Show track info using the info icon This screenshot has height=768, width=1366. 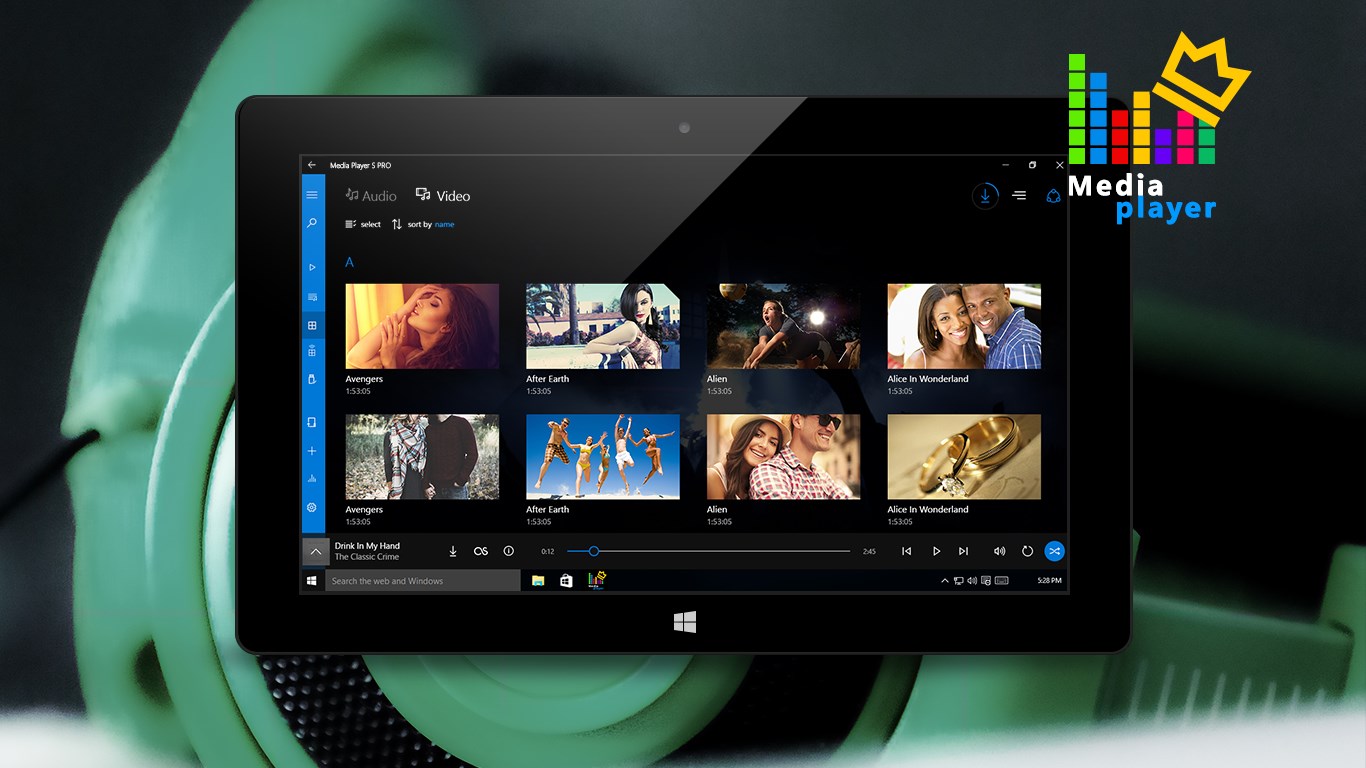click(508, 551)
